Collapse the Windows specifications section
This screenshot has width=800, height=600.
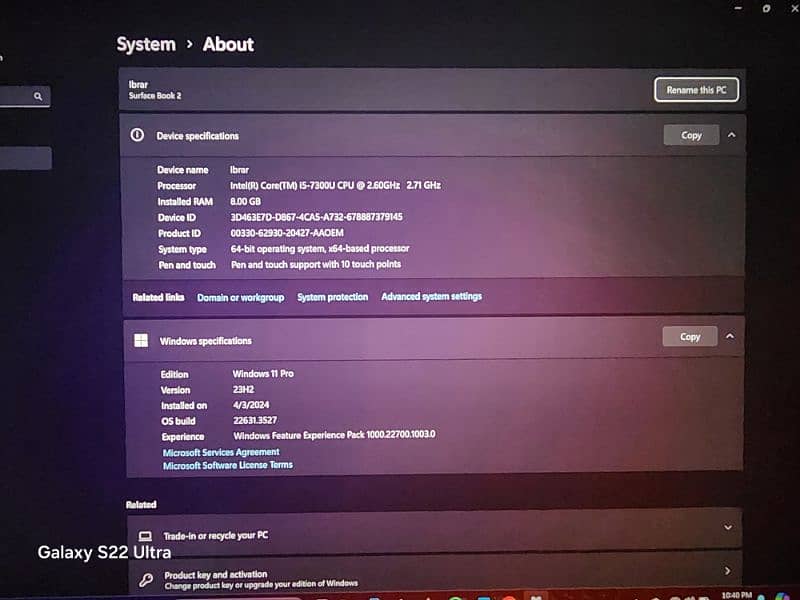point(730,337)
